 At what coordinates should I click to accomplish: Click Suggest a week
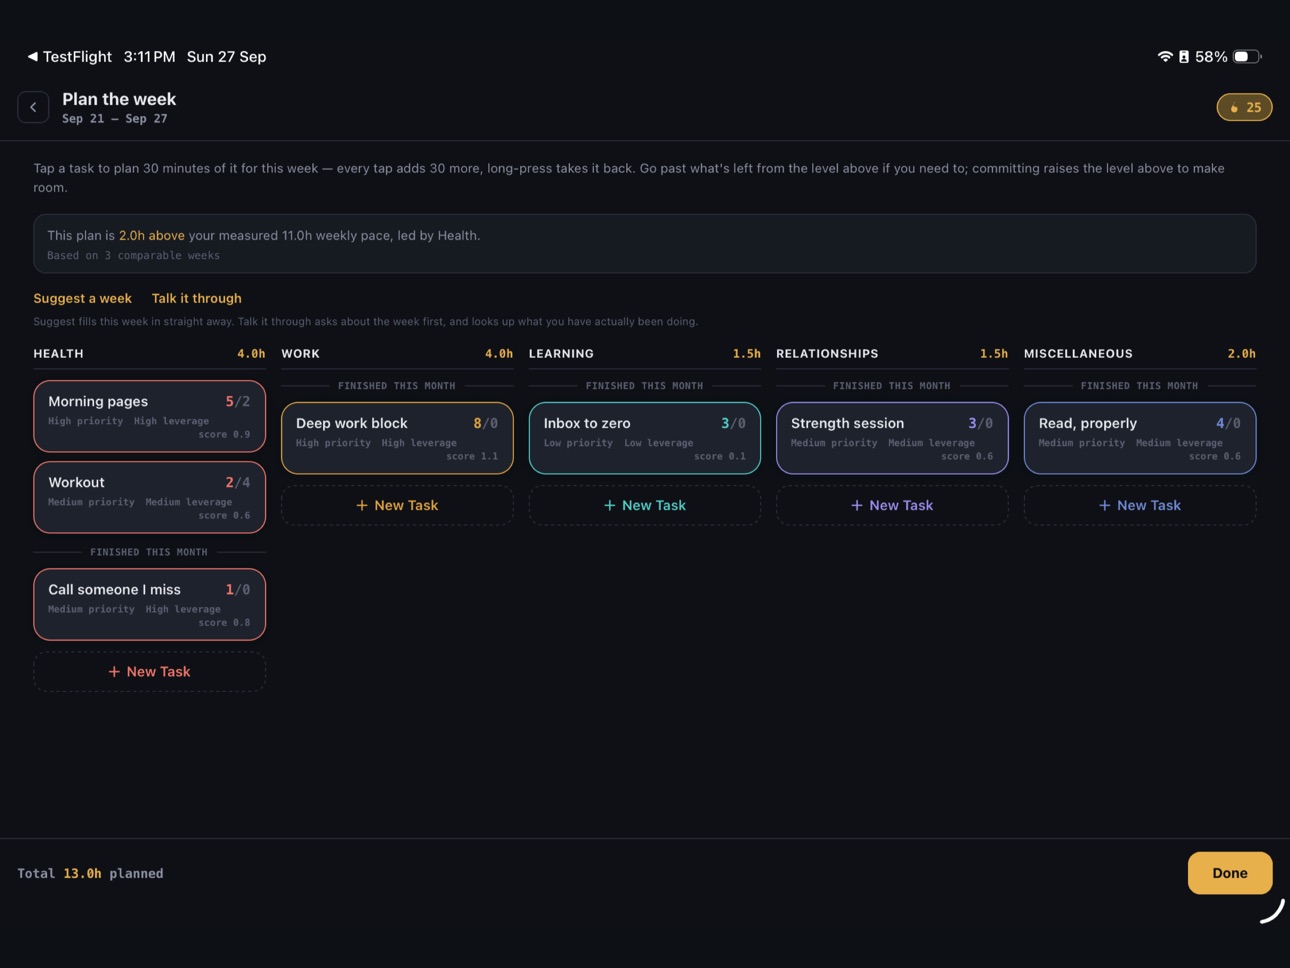(82, 298)
